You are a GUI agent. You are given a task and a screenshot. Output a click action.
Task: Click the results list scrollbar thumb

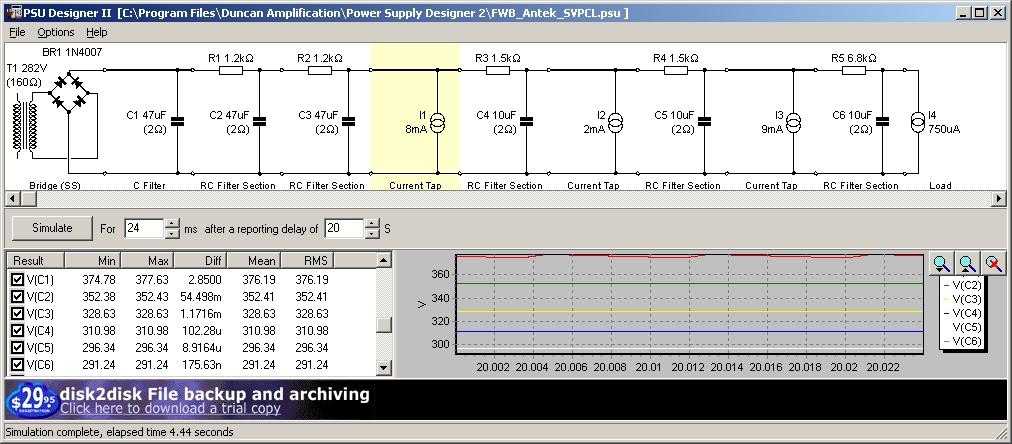point(383,325)
